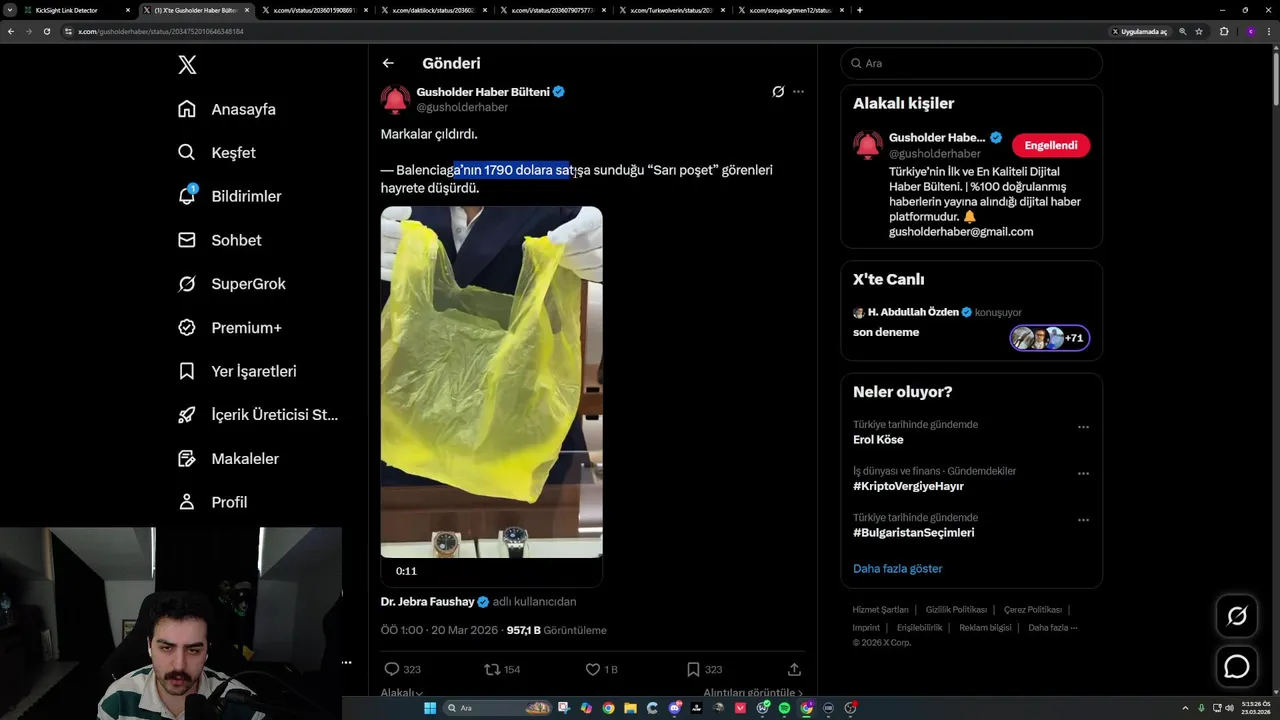Click the browser address bar URL
Image resolution: width=1280 pixels, height=720 pixels.
(x=161, y=31)
